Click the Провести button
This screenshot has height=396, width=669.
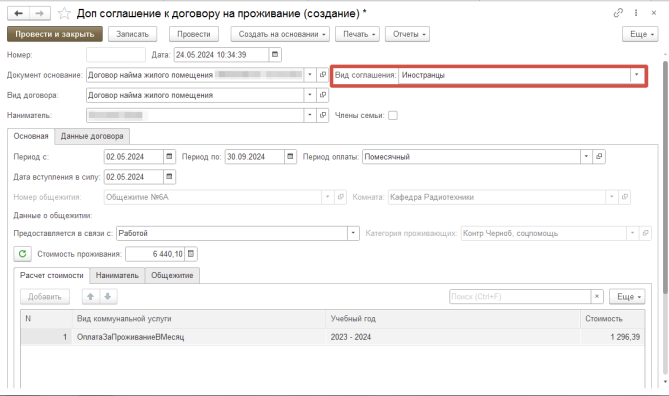(x=194, y=34)
